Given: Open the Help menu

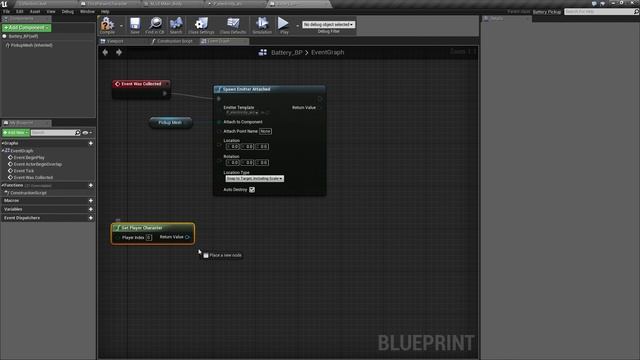Looking at the screenshot, I should pyautogui.click(x=105, y=12).
